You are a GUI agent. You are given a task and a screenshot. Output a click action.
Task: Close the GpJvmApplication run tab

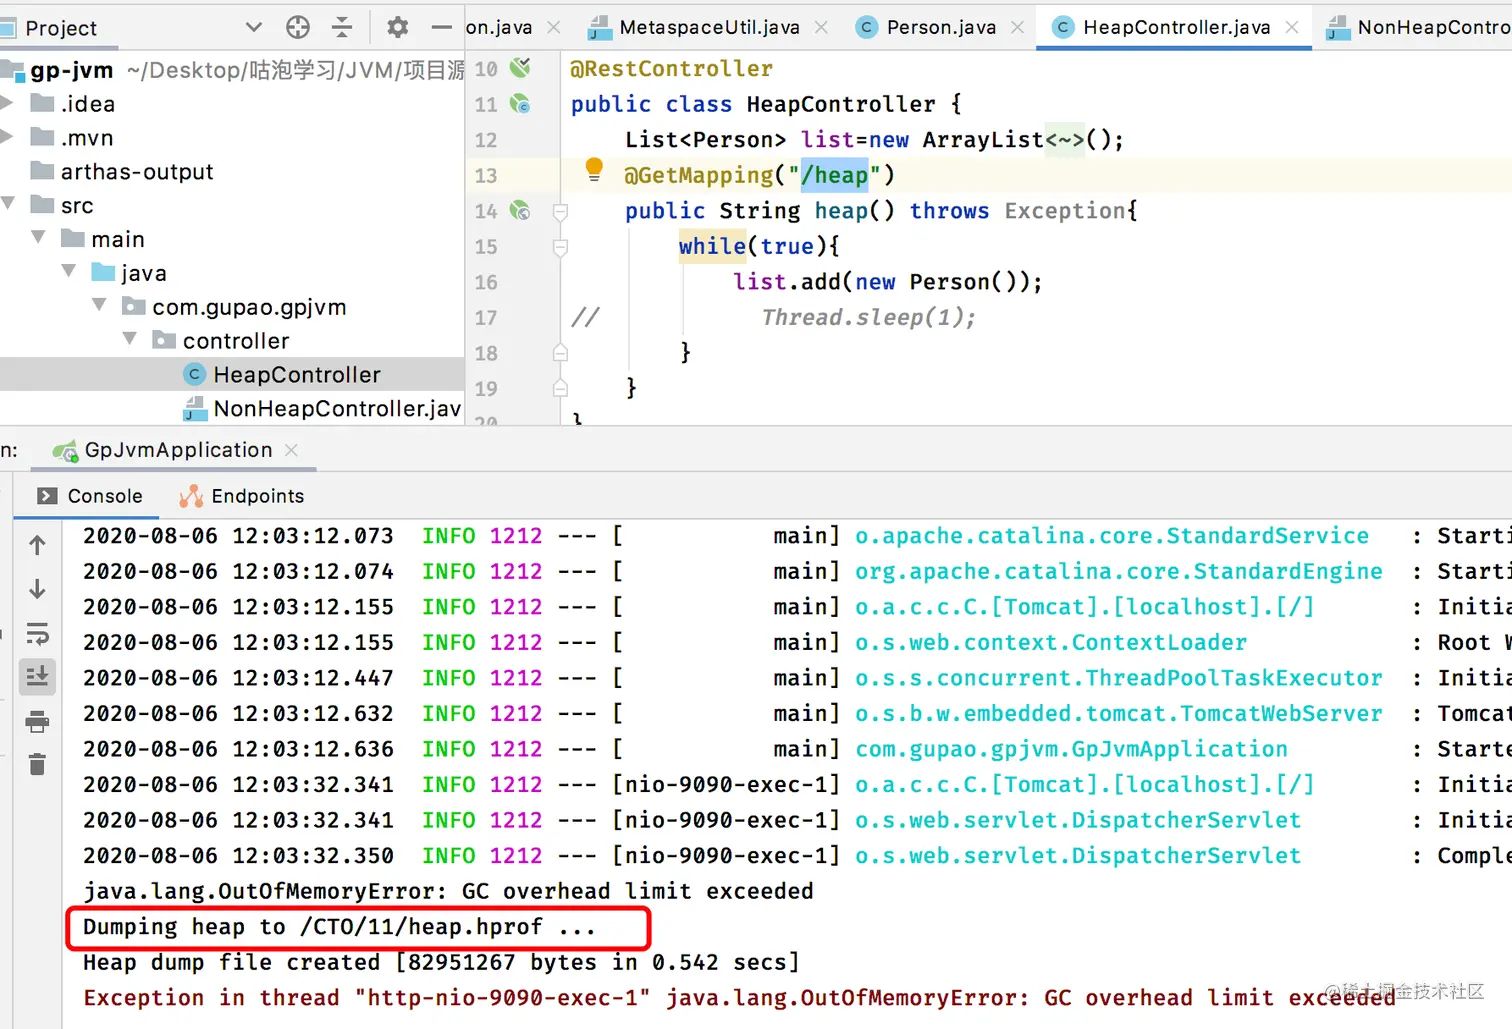(291, 451)
